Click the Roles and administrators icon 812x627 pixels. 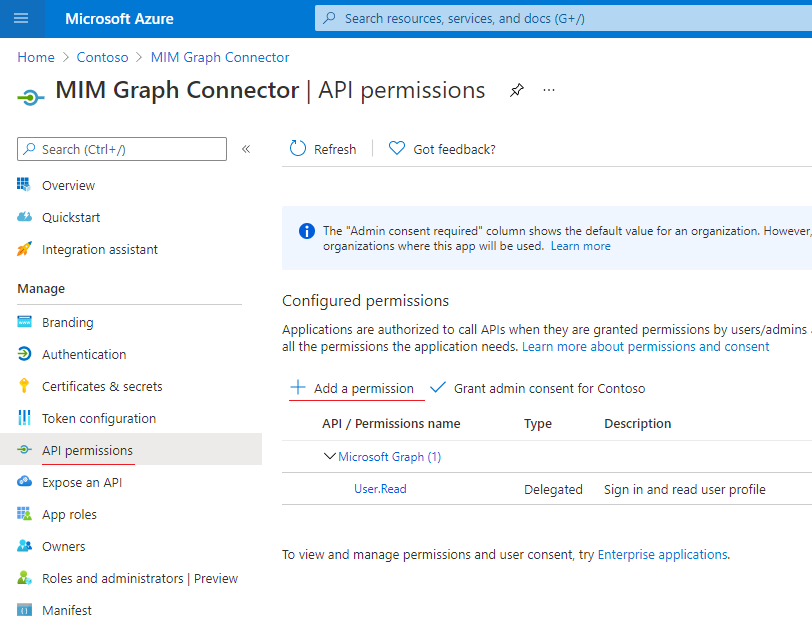[24, 578]
